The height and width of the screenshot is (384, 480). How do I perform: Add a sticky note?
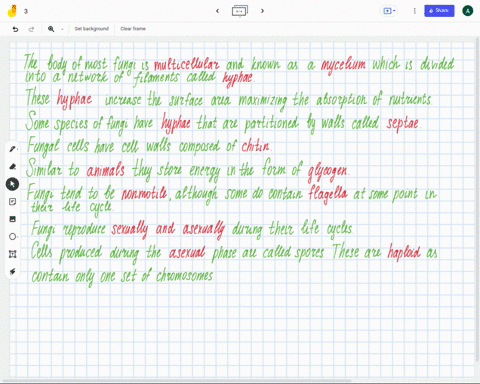(x=12, y=202)
